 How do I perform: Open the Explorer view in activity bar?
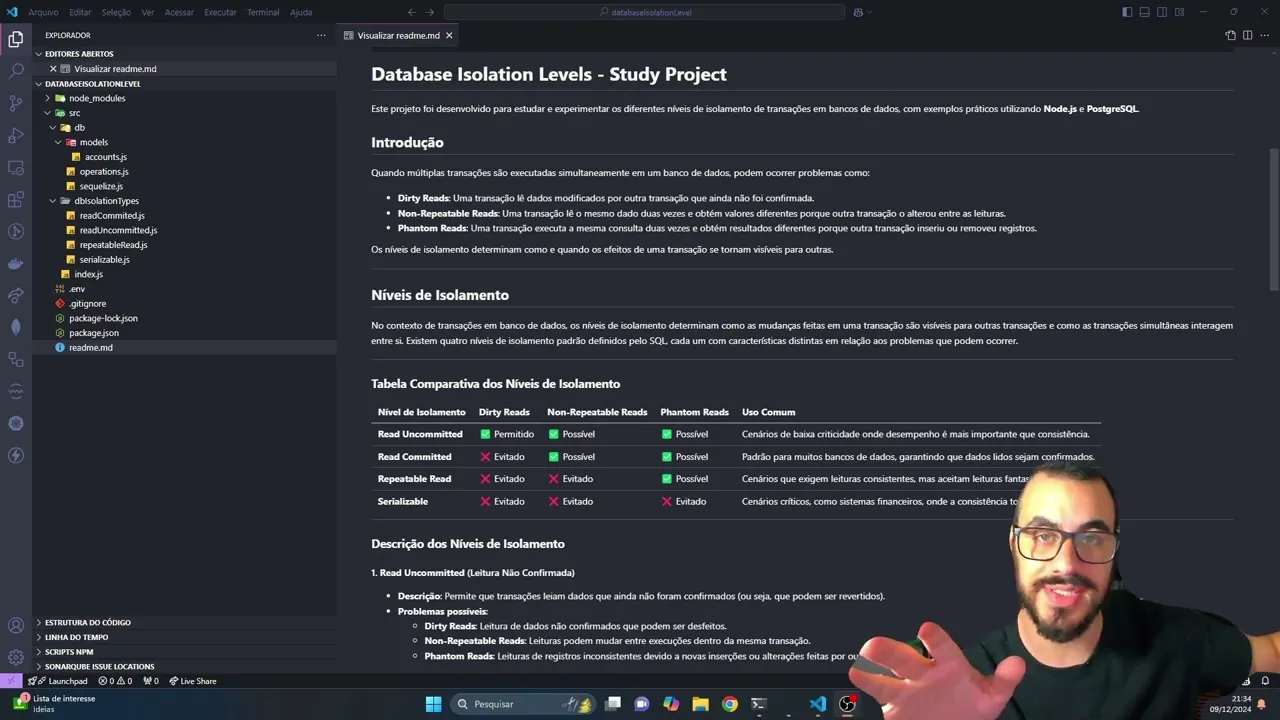pyautogui.click(x=16, y=39)
